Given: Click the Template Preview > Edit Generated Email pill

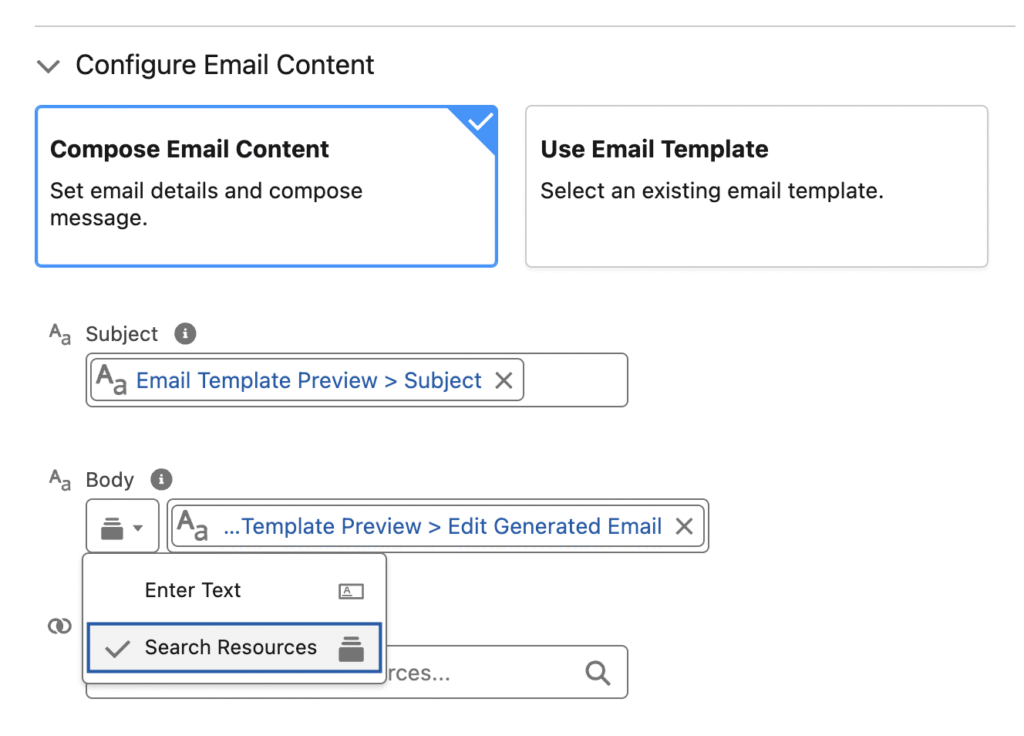Looking at the screenshot, I should click(x=442, y=526).
